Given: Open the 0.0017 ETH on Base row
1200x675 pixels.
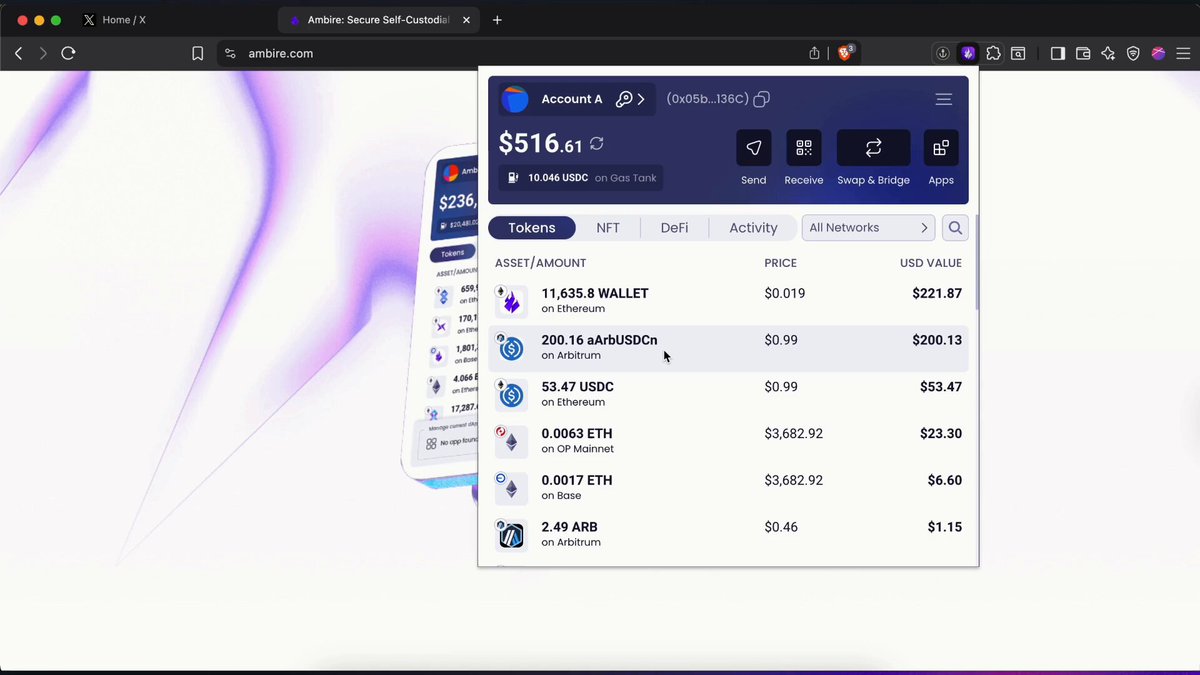Looking at the screenshot, I should [728, 488].
